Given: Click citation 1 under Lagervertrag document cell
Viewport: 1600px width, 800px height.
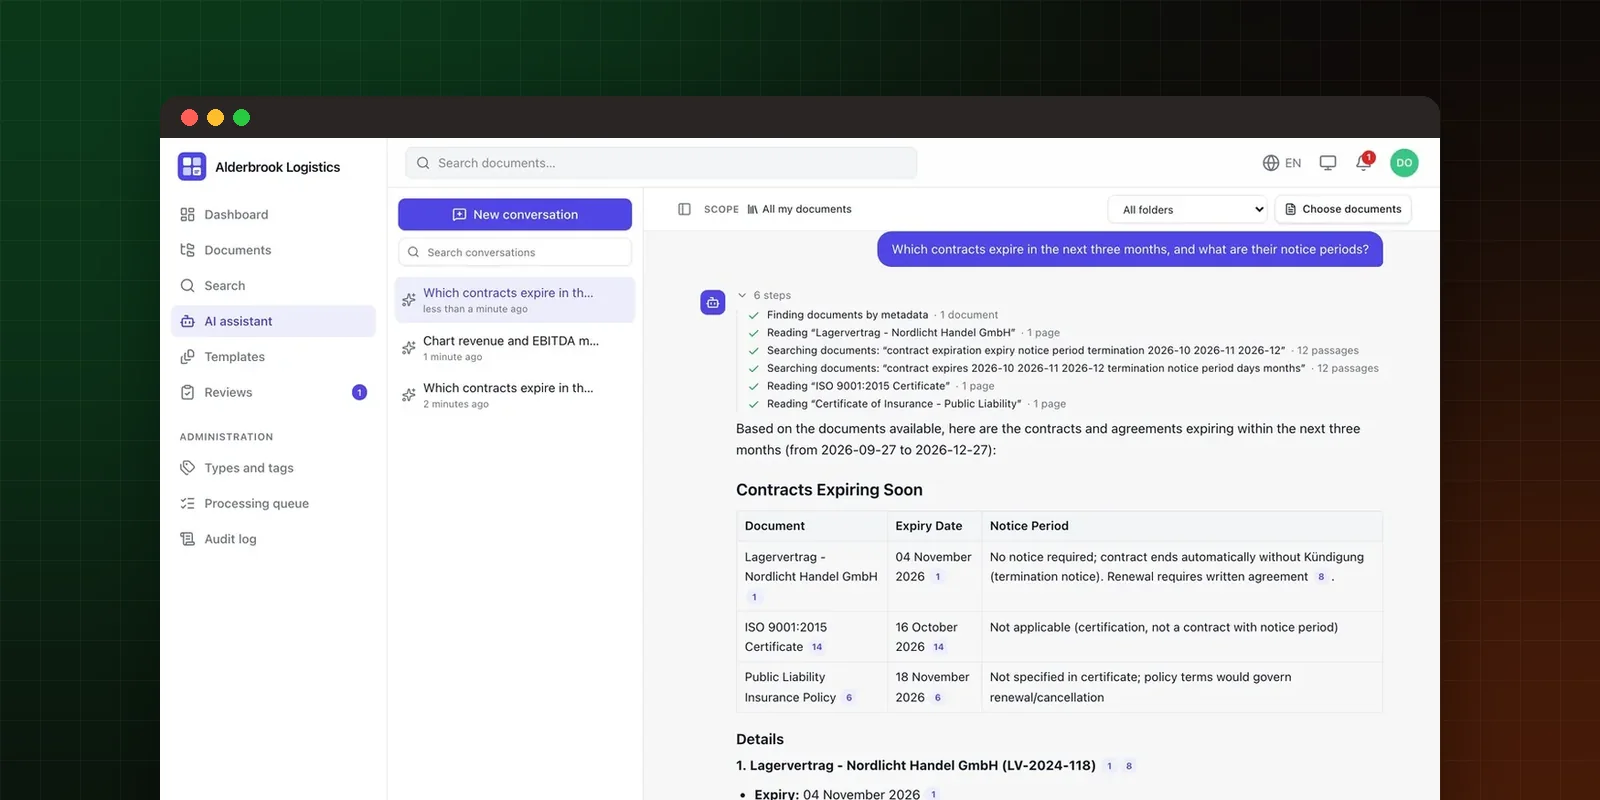Looking at the screenshot, I should [754, 597].
